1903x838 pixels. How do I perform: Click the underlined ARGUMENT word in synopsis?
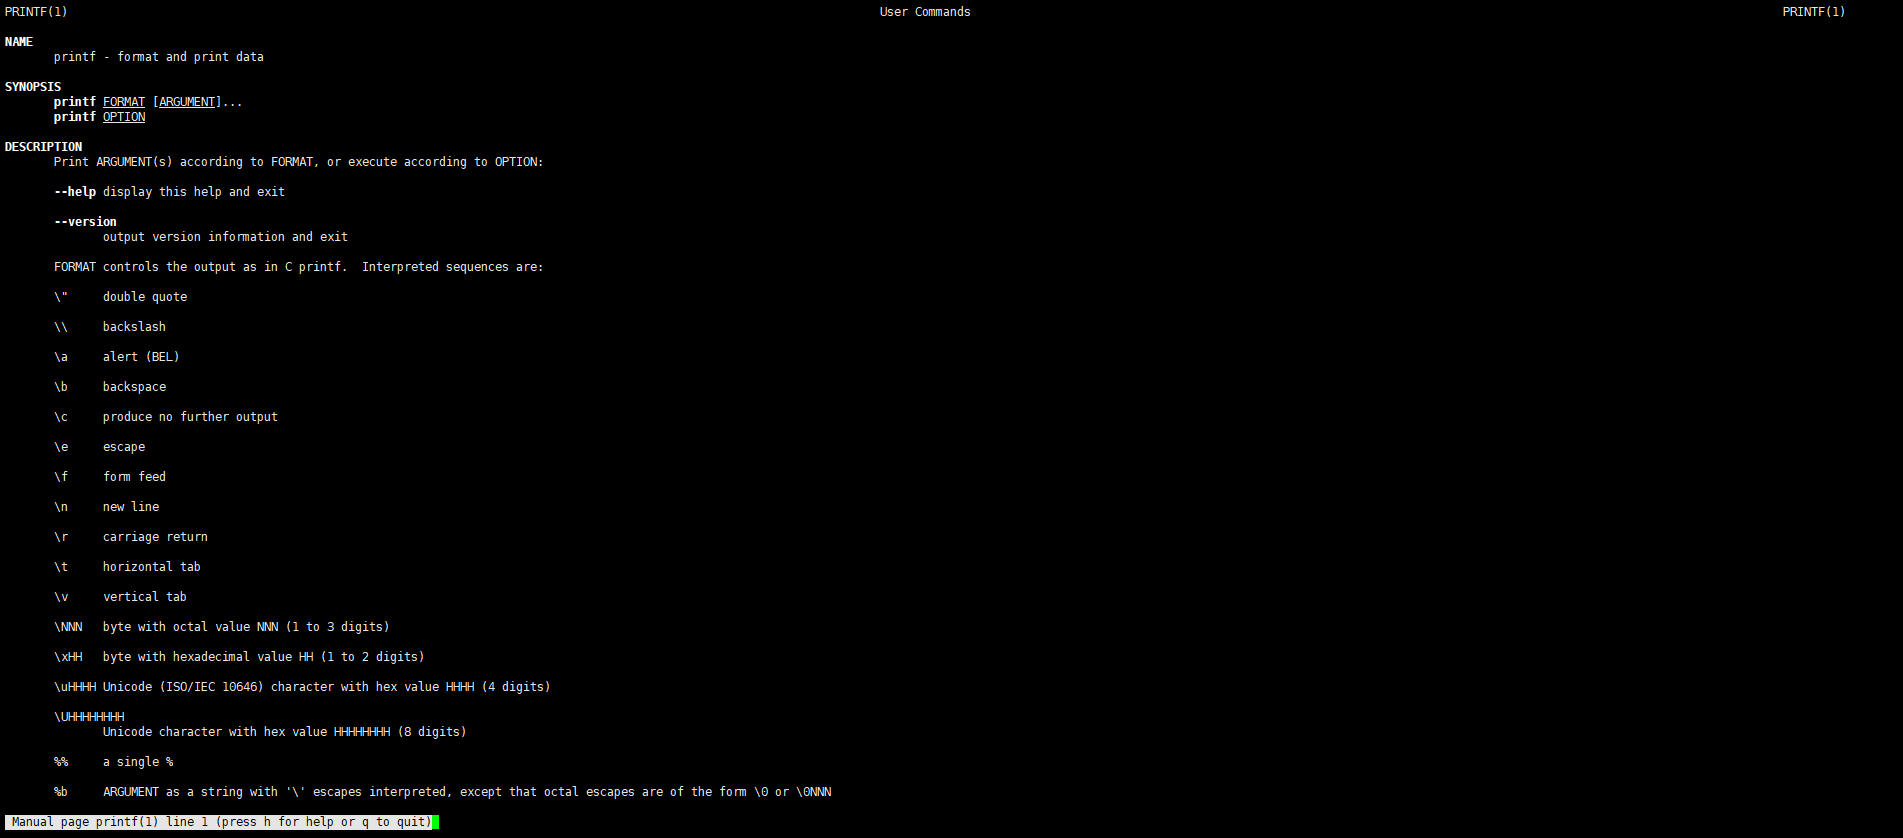(187, 102)
